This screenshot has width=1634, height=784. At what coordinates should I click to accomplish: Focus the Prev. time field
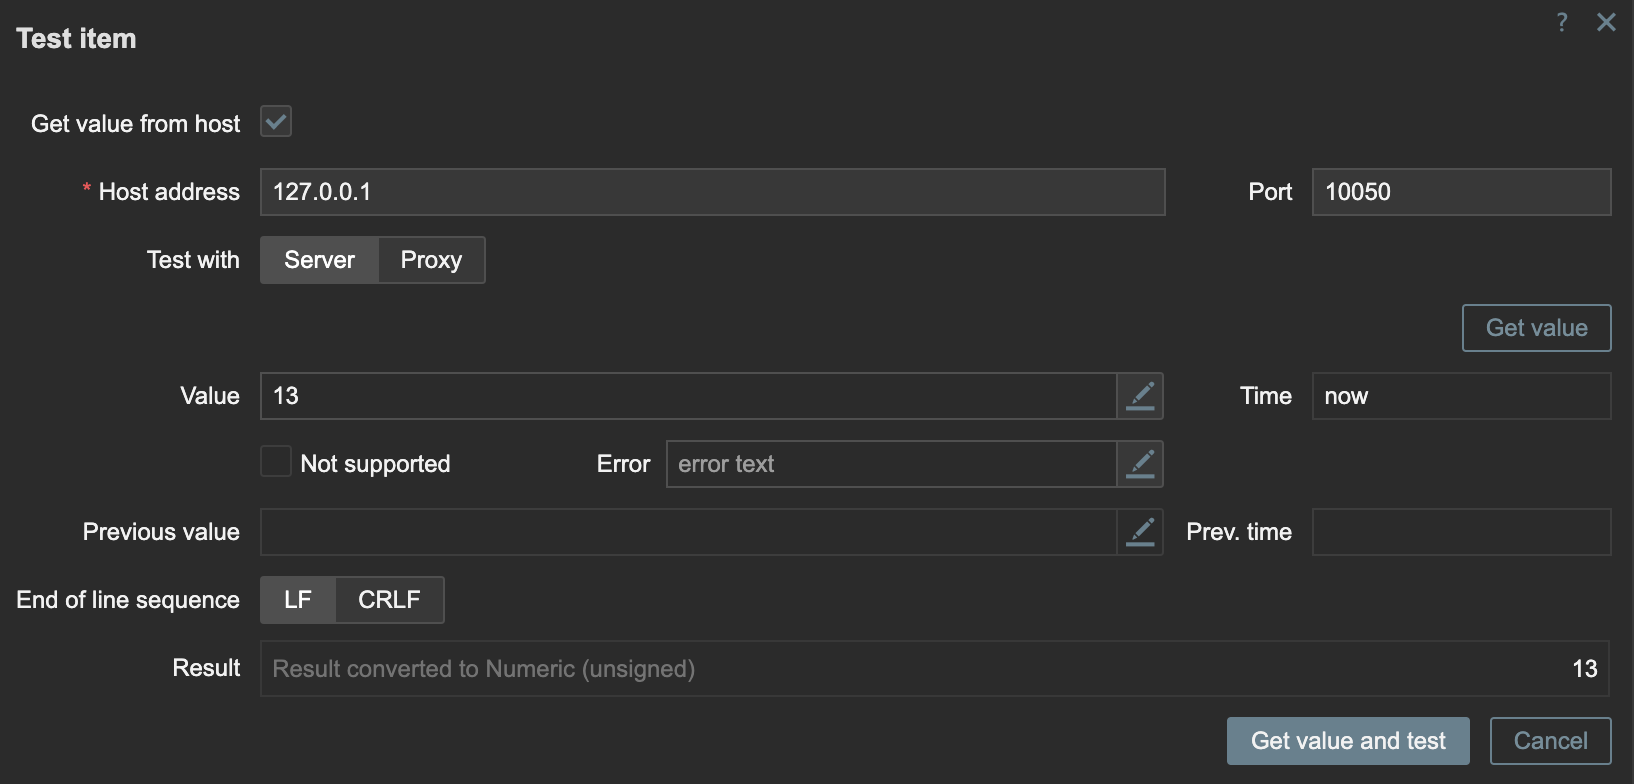pos(1461,532)
